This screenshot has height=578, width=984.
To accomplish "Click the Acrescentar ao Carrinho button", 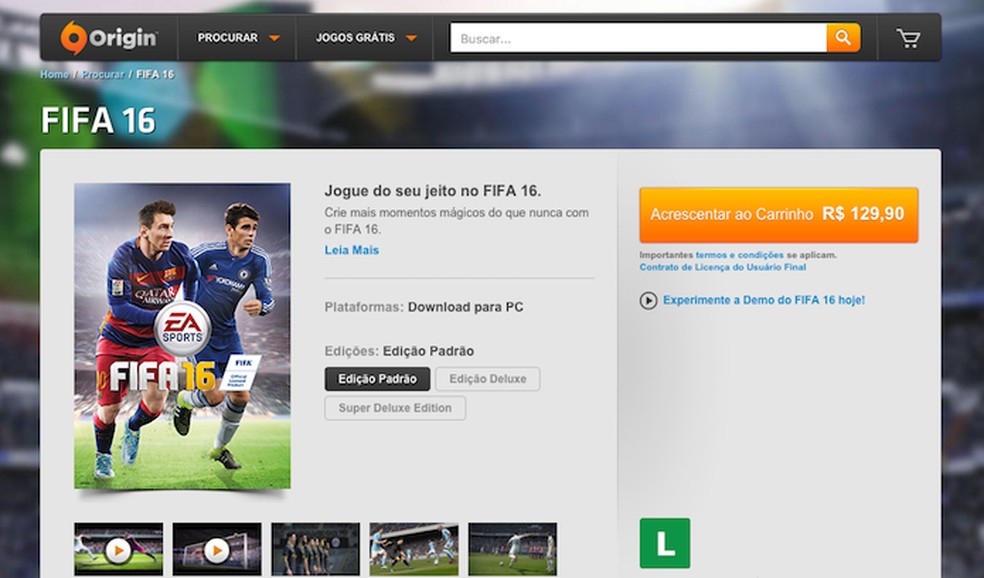I will pos(778,213).
